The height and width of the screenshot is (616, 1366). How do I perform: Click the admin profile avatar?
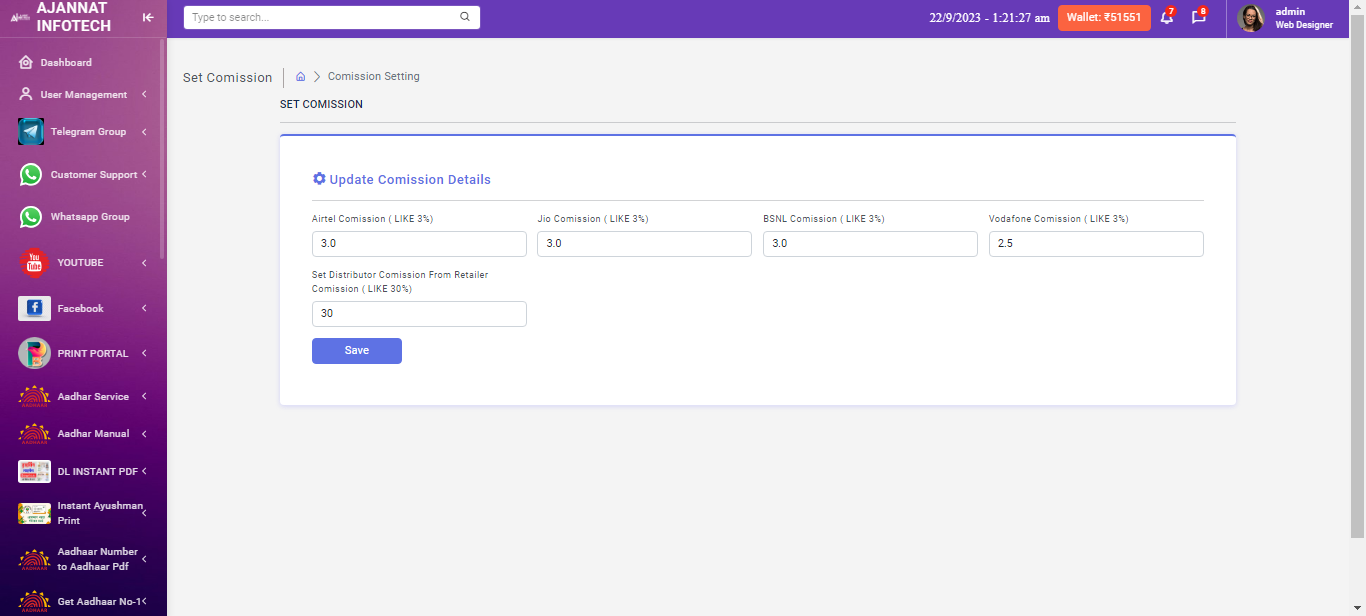coord(1251,18)
